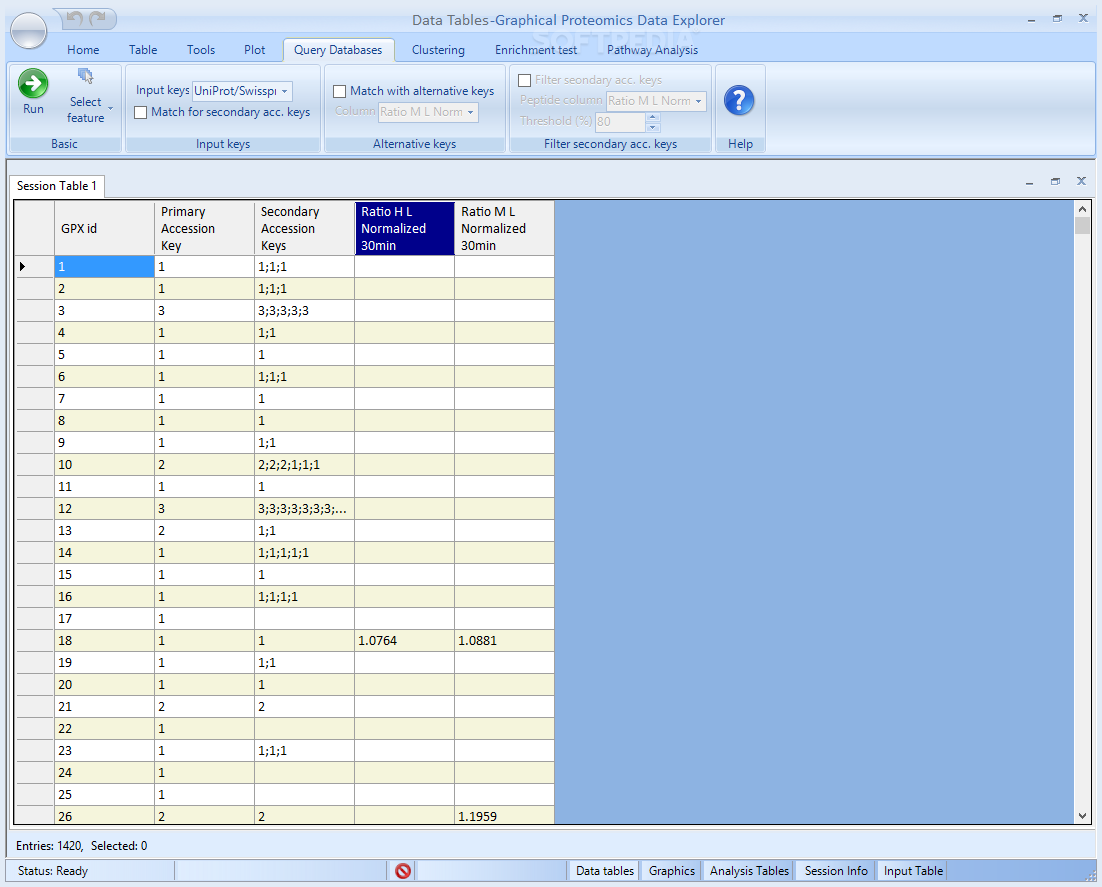Minimize the Session Table inner window
The height and width of the screenshot is (887, 1102).
point(1030,182)
